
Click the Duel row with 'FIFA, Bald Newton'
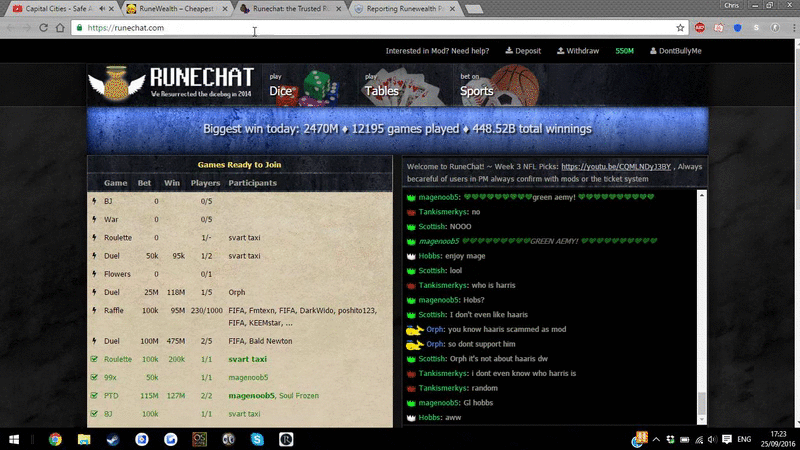click(x=240, y=341)
